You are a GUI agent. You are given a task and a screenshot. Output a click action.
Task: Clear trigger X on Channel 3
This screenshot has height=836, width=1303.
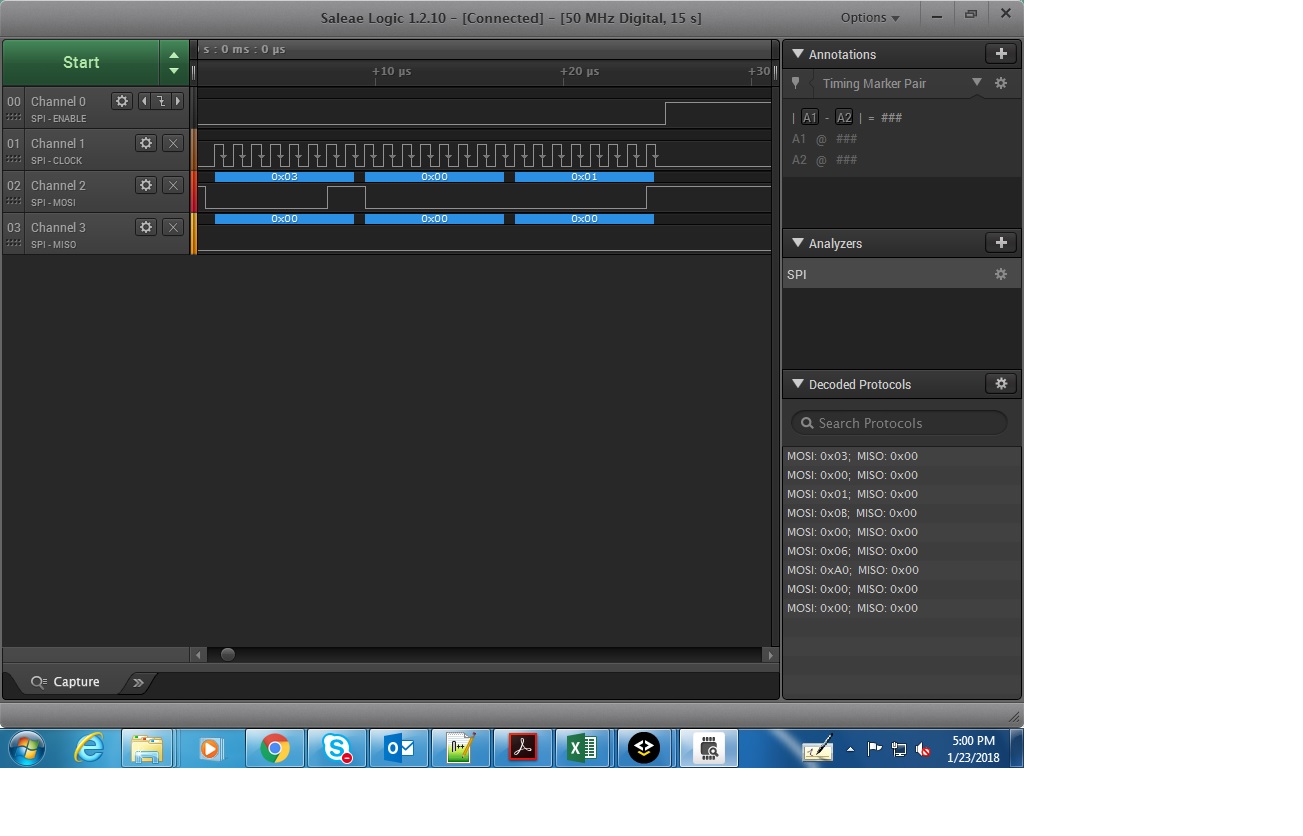click(x=173, y=227)
